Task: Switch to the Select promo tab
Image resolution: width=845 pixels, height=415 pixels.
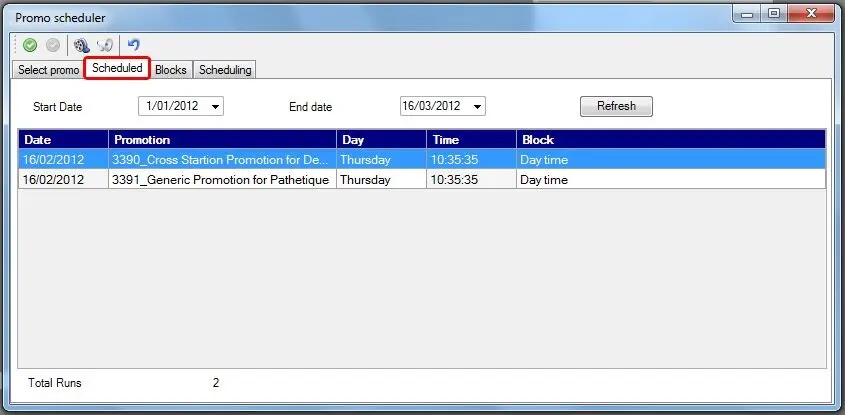Action: pyautogui.click(x=48, y=70)
